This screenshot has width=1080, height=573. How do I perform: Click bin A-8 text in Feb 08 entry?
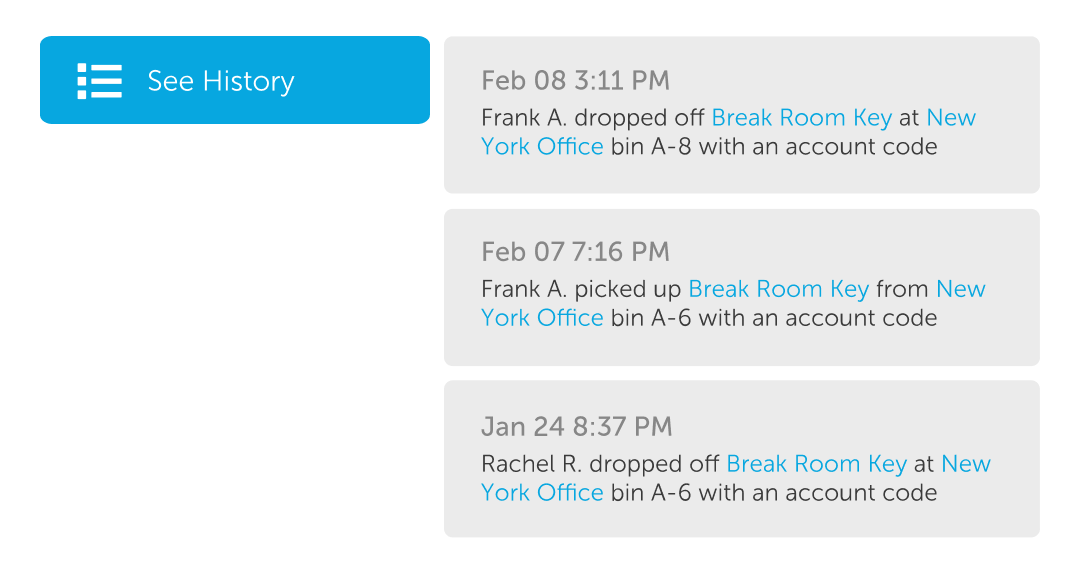tap(651, 147)
